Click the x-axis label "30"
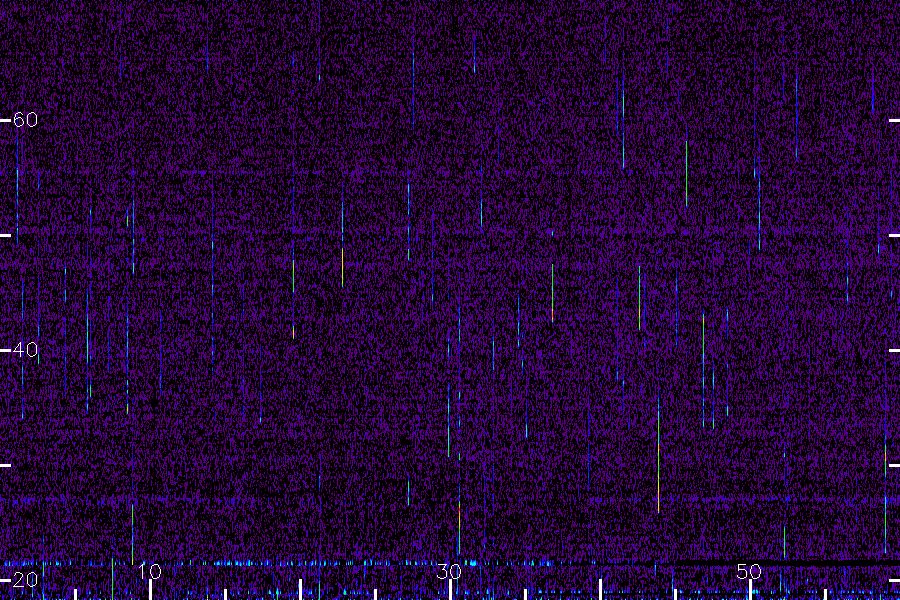900x600 pixels. (449, 571)
